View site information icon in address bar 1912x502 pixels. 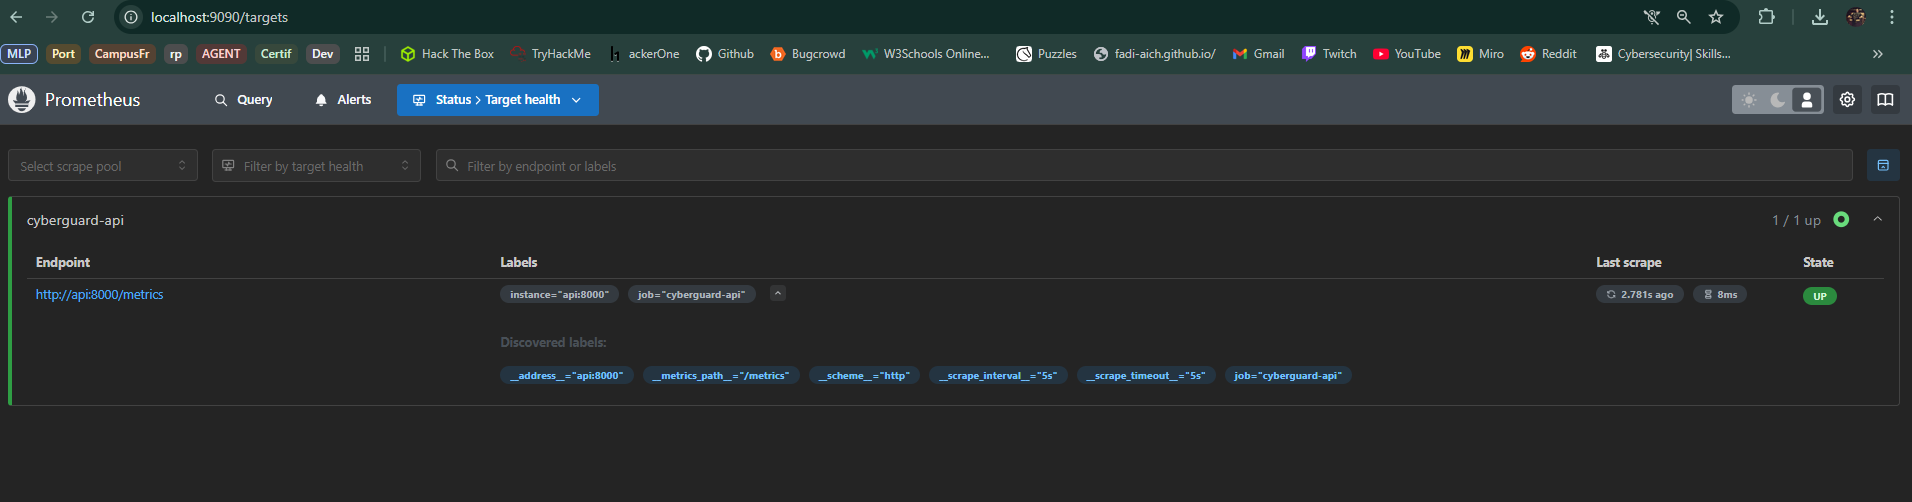click(x=131, y=17)
